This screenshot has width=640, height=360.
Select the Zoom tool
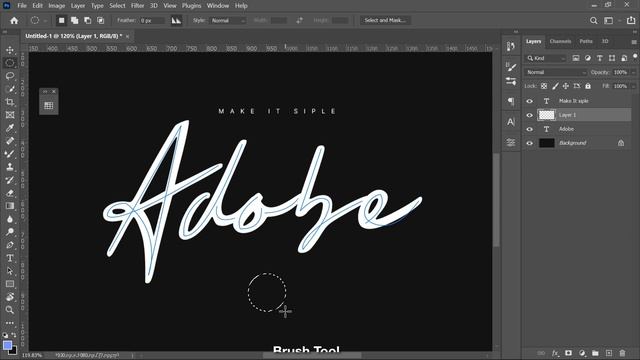(x=10, y=310)
